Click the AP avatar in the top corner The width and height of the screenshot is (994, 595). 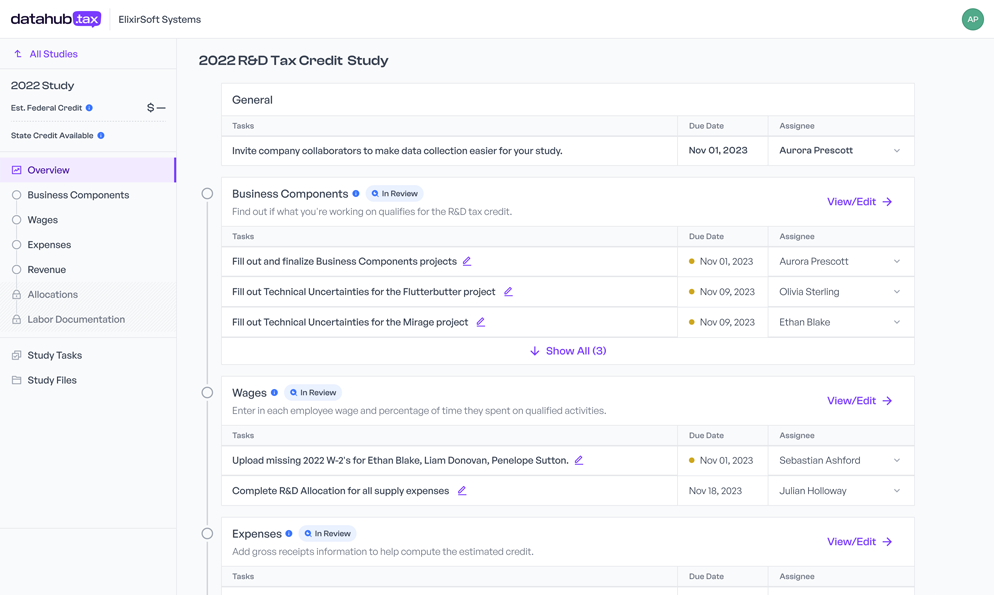[972, 19]
